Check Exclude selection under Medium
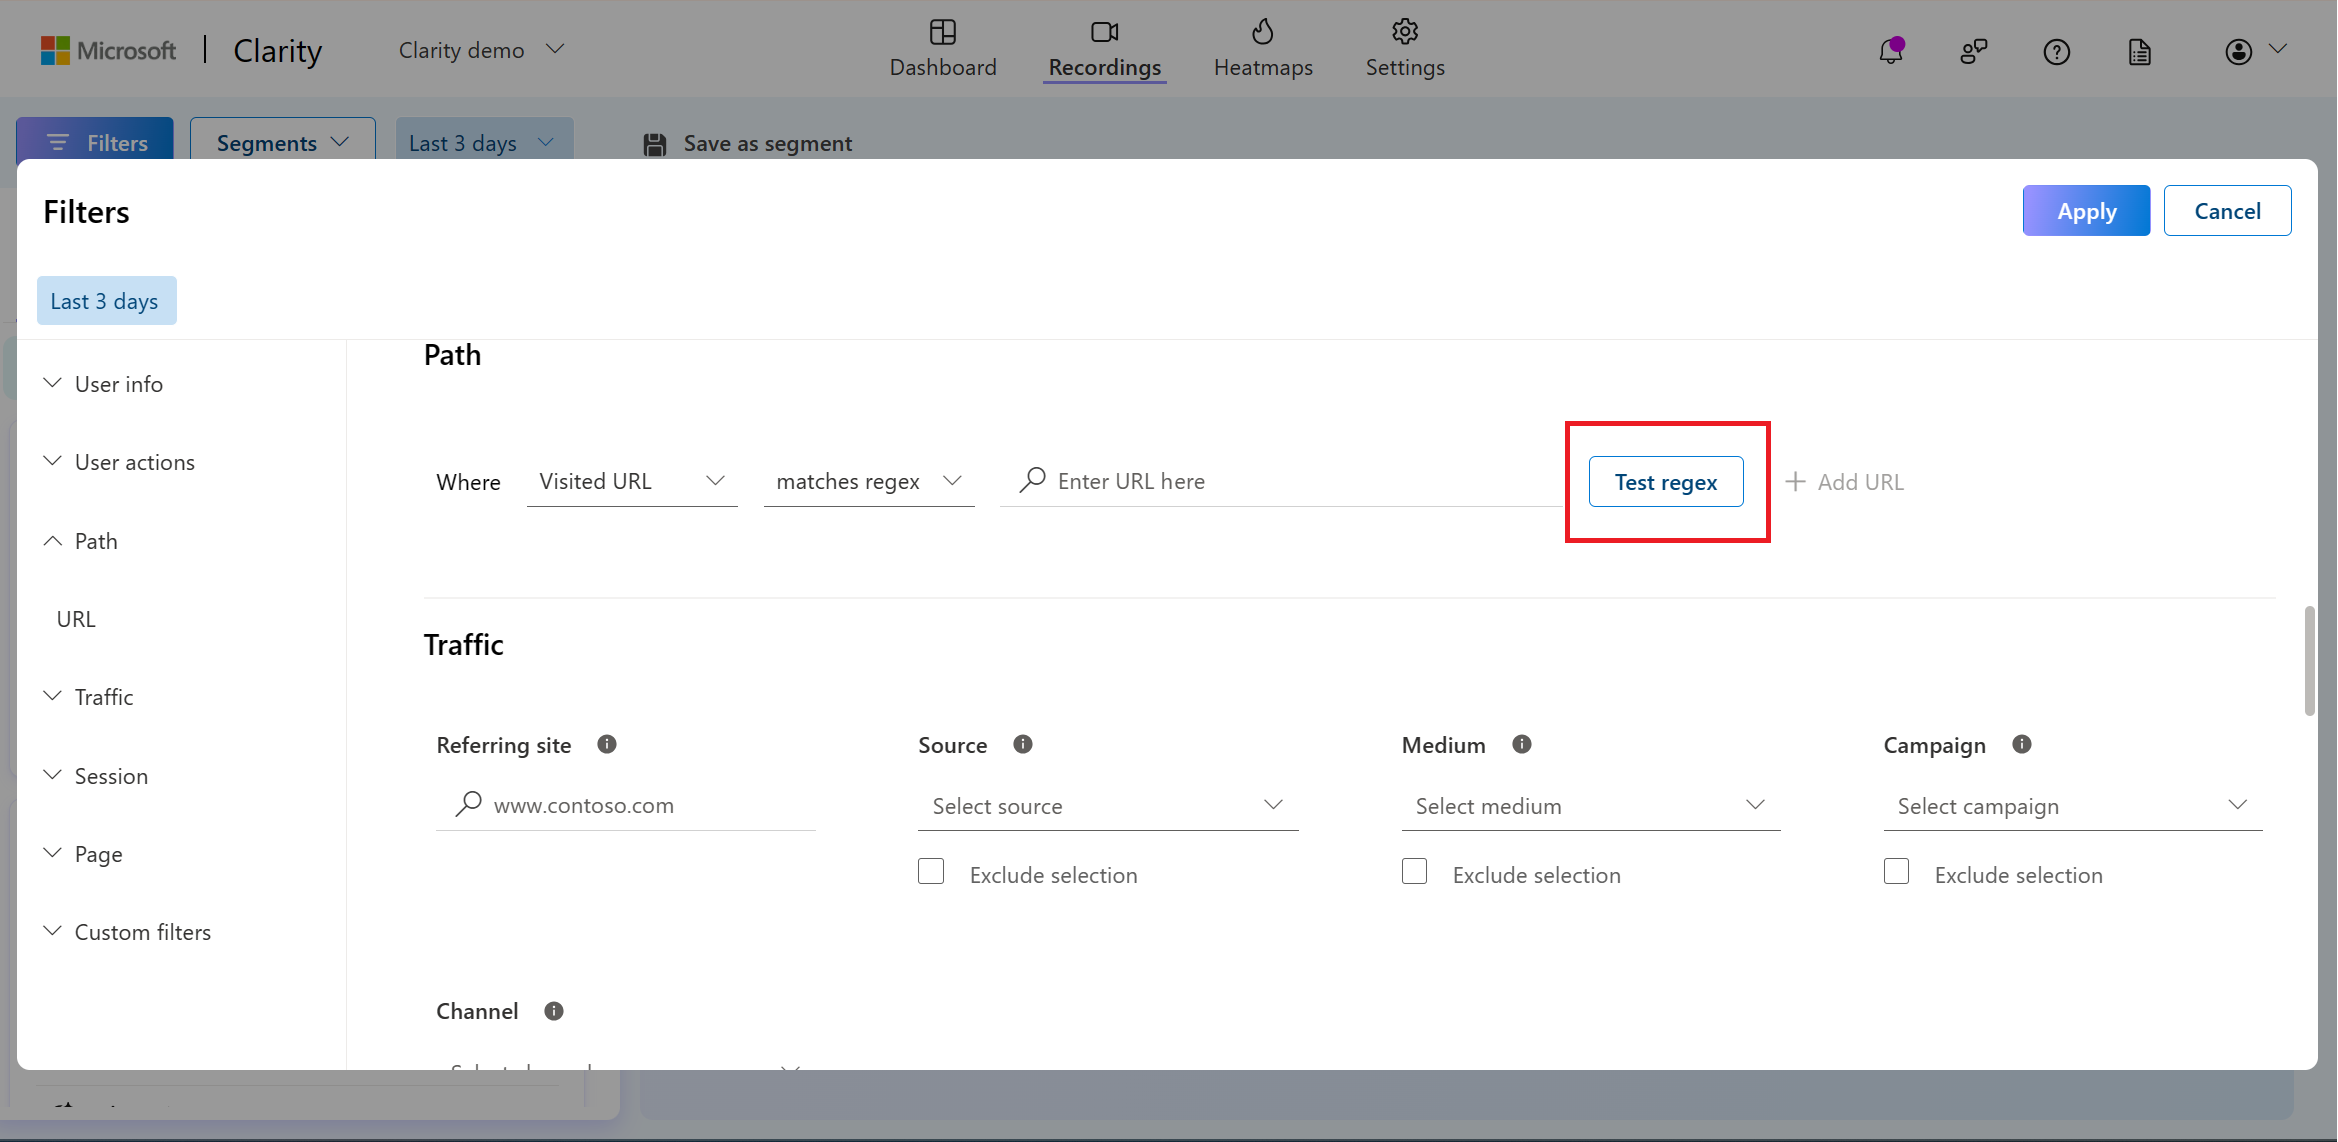This screenshot has height=1142, width=2338. 1414,871
